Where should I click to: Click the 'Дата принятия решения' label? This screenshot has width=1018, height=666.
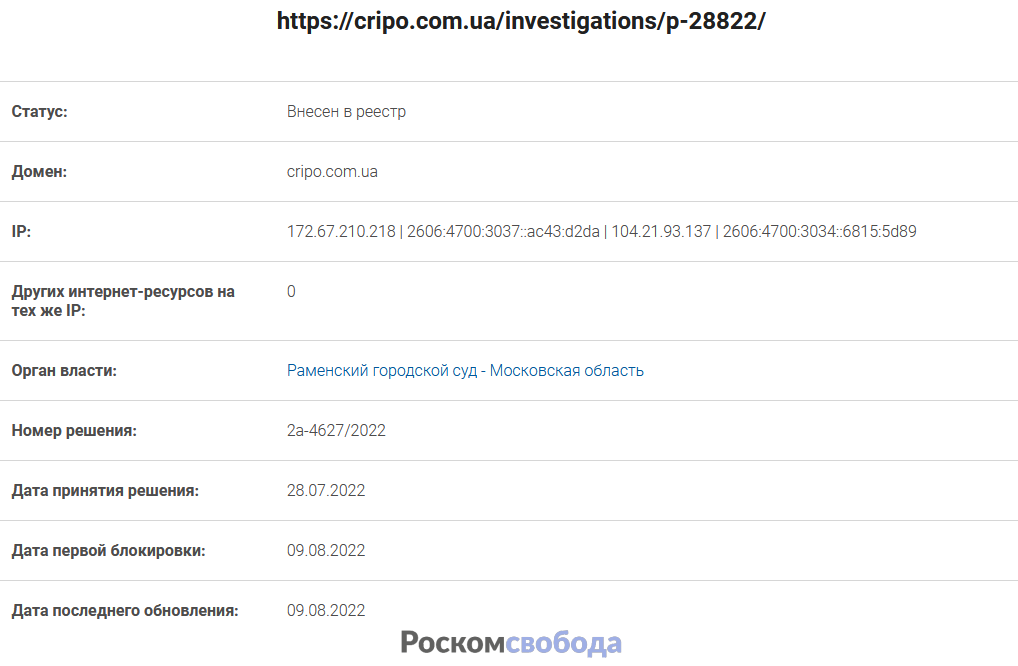click(105, 491)
